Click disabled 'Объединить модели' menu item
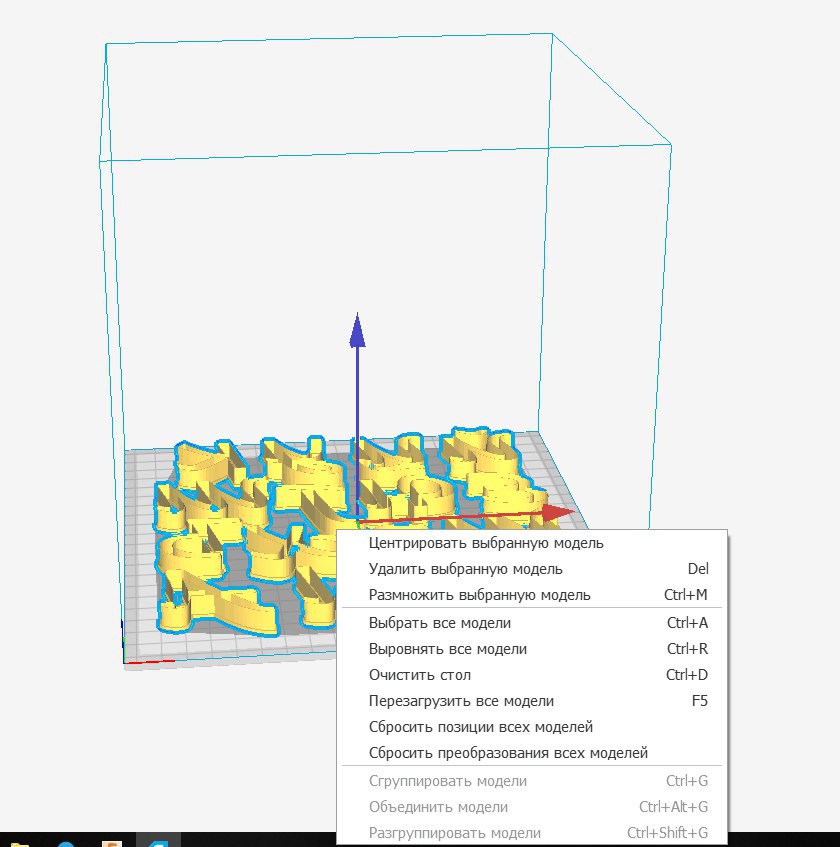 (x=532, y=806)
